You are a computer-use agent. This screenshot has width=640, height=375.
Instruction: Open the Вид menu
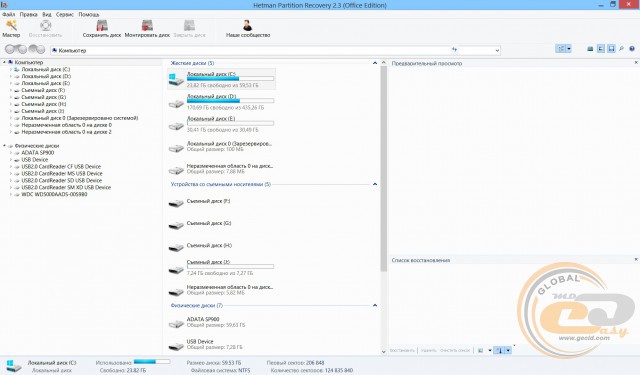click(47, 14)
